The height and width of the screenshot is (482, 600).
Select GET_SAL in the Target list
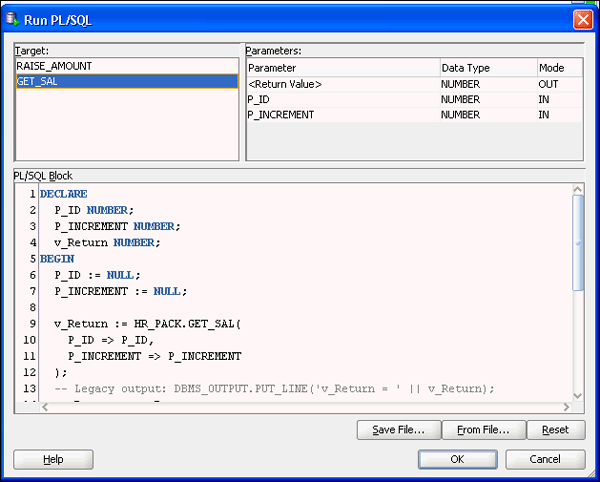coord(127,81)
